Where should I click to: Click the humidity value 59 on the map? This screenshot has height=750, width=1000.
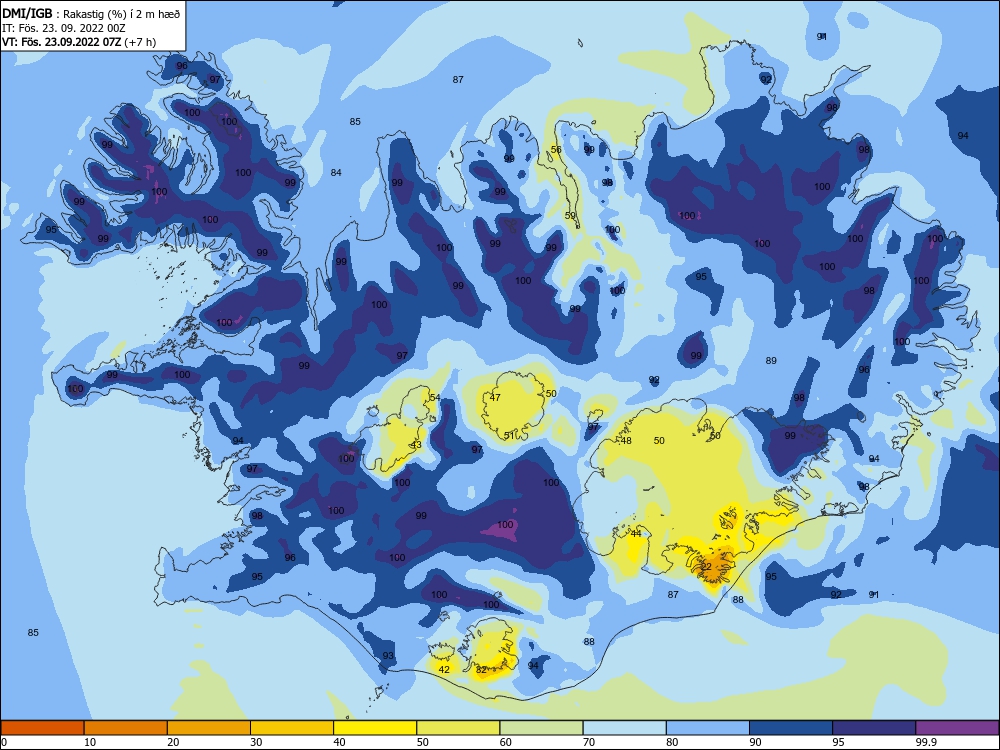pyautogui.click(x=570, y=216)
